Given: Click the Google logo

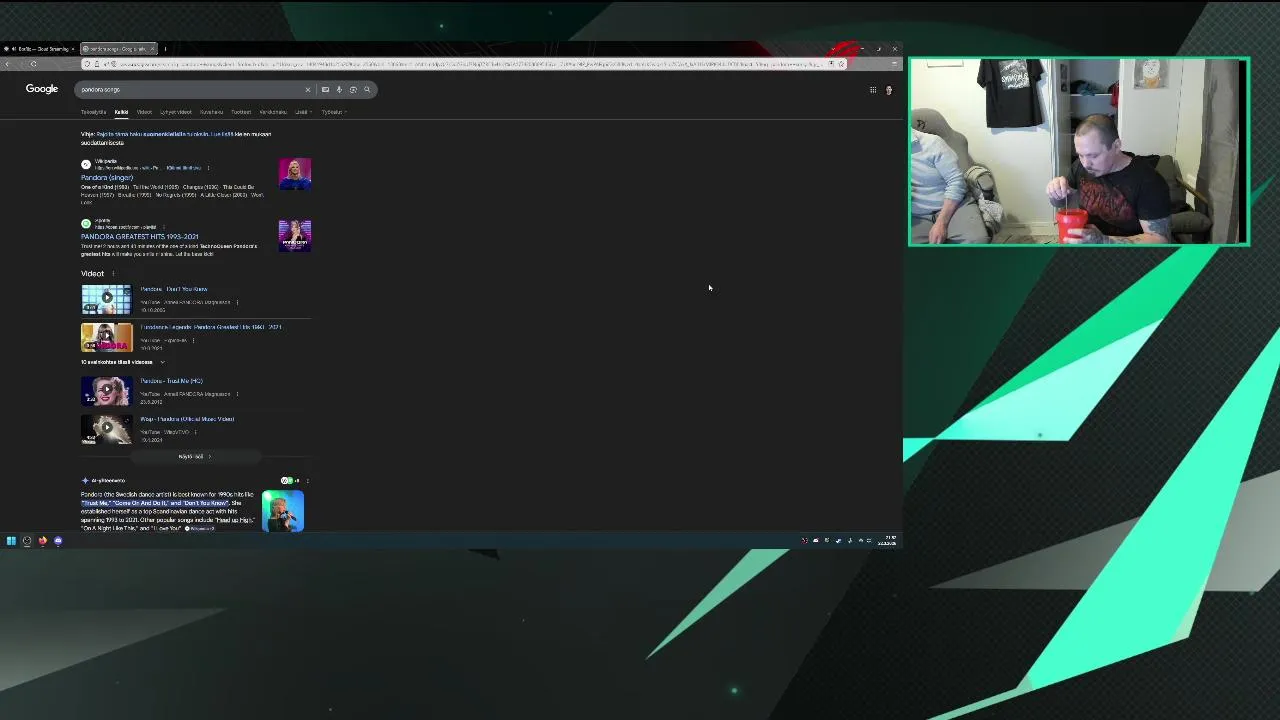Looking at the screenshot, I should click(42, 89).
